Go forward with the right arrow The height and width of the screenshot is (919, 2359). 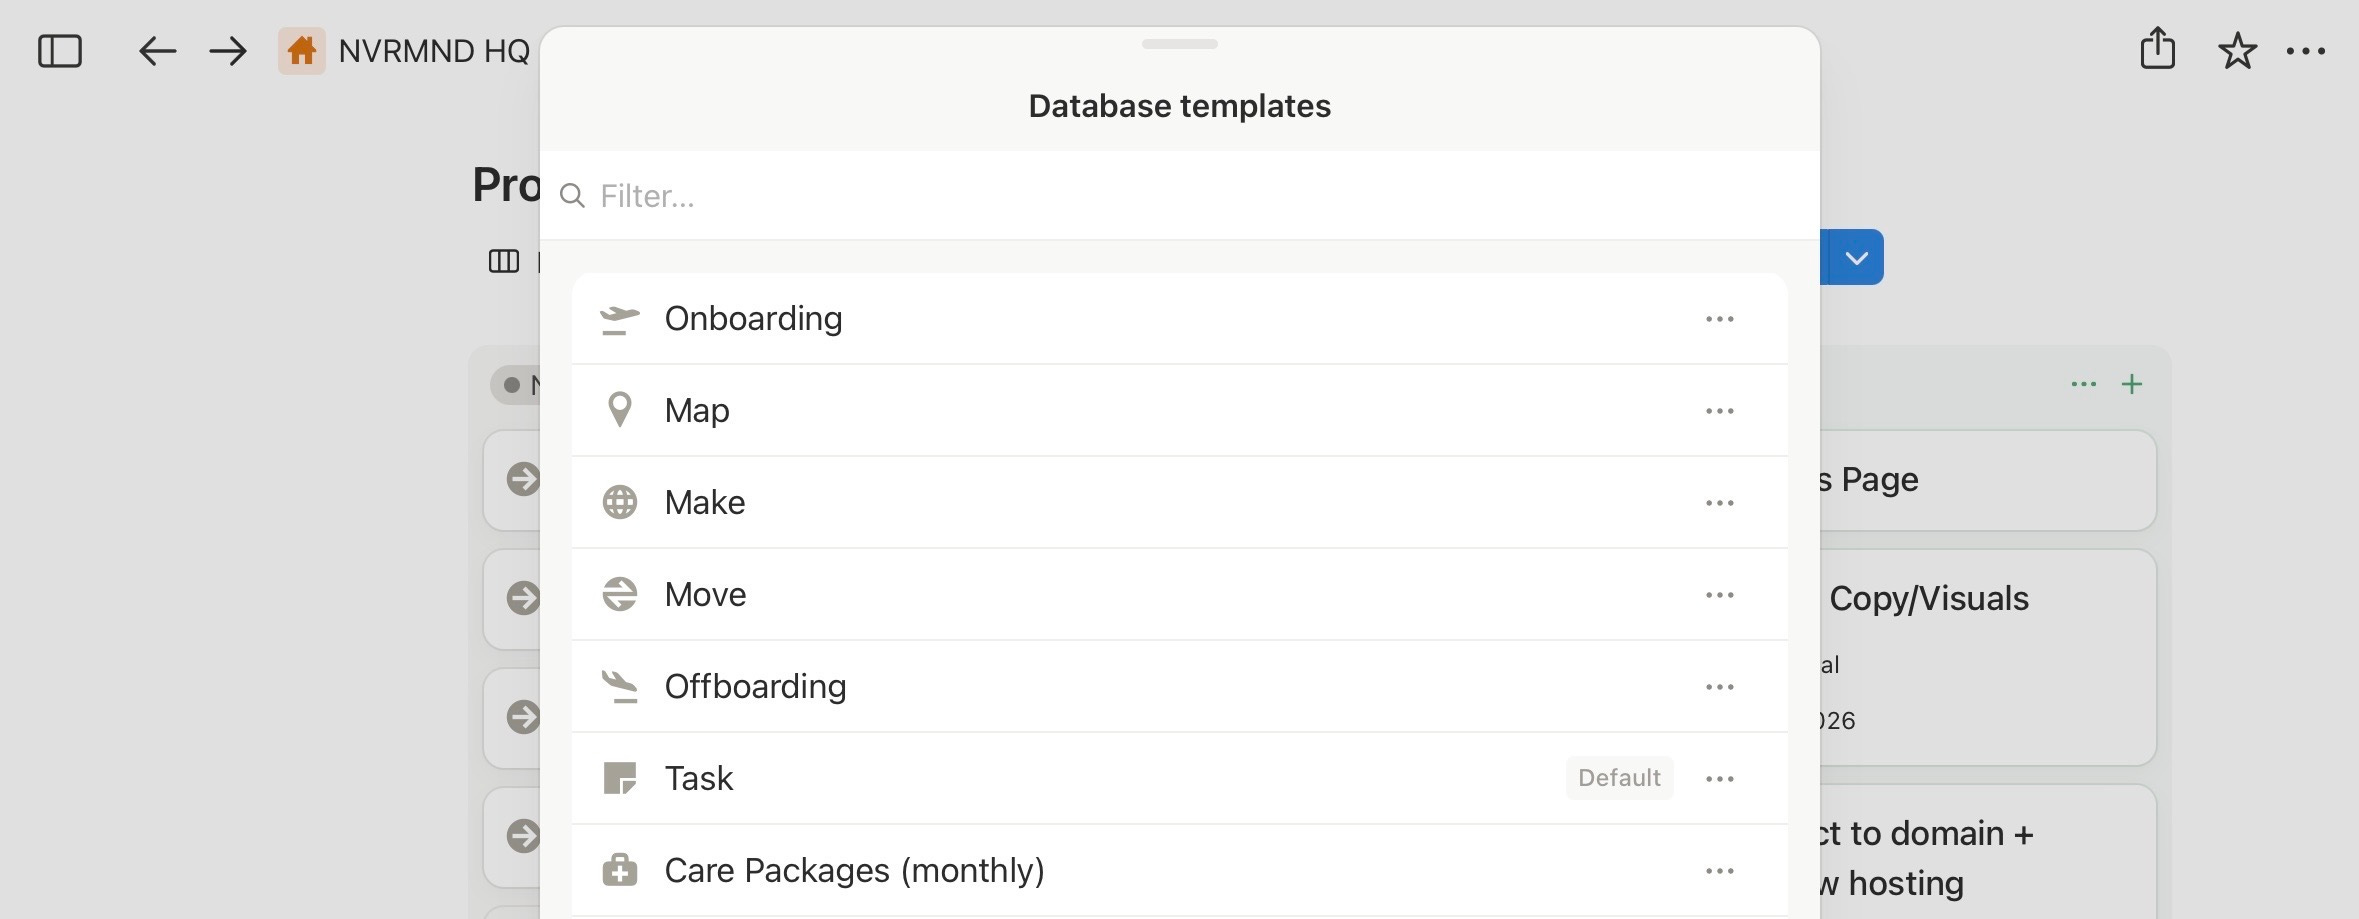coord(228,51)
